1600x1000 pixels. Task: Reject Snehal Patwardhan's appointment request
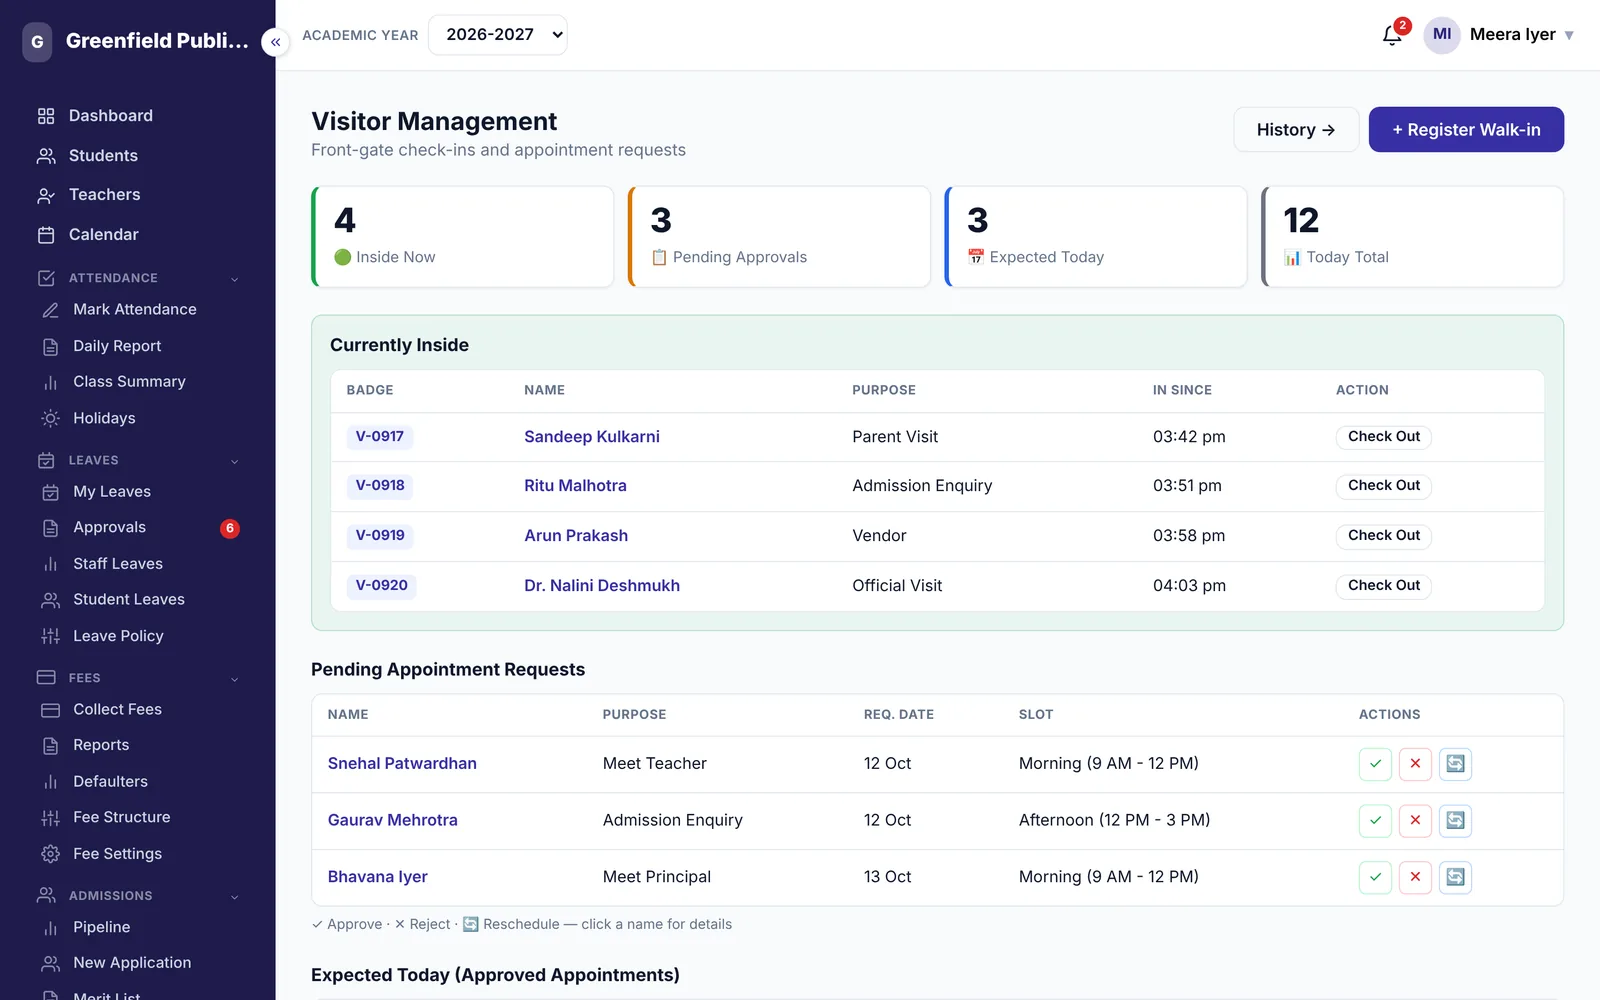(x=1415, y=764)
